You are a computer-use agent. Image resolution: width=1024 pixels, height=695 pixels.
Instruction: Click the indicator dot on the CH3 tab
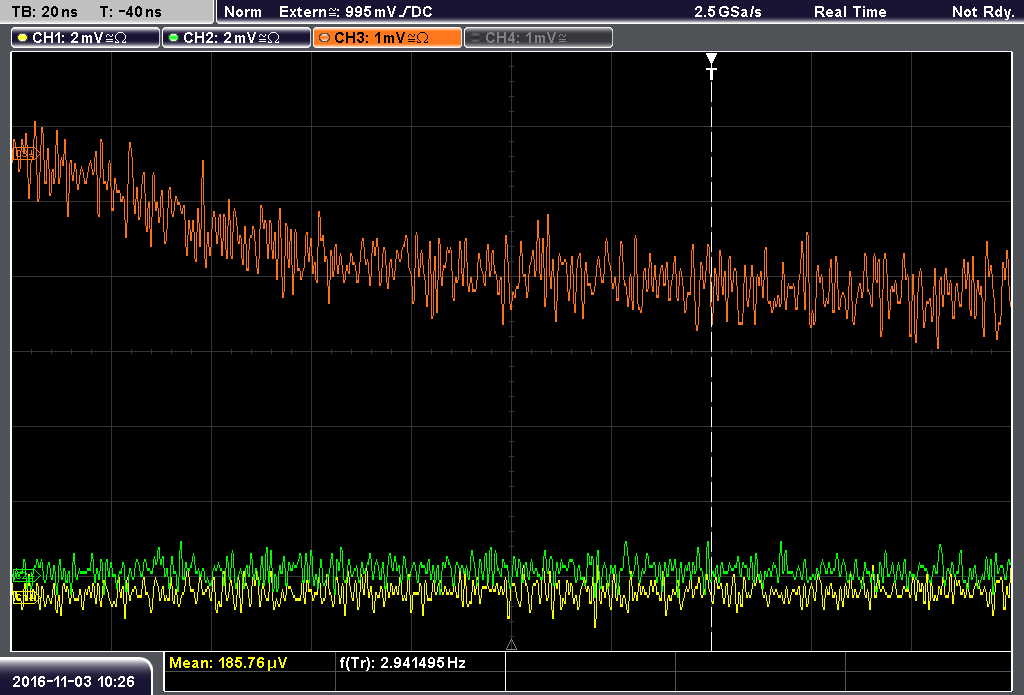pos(324,38)
